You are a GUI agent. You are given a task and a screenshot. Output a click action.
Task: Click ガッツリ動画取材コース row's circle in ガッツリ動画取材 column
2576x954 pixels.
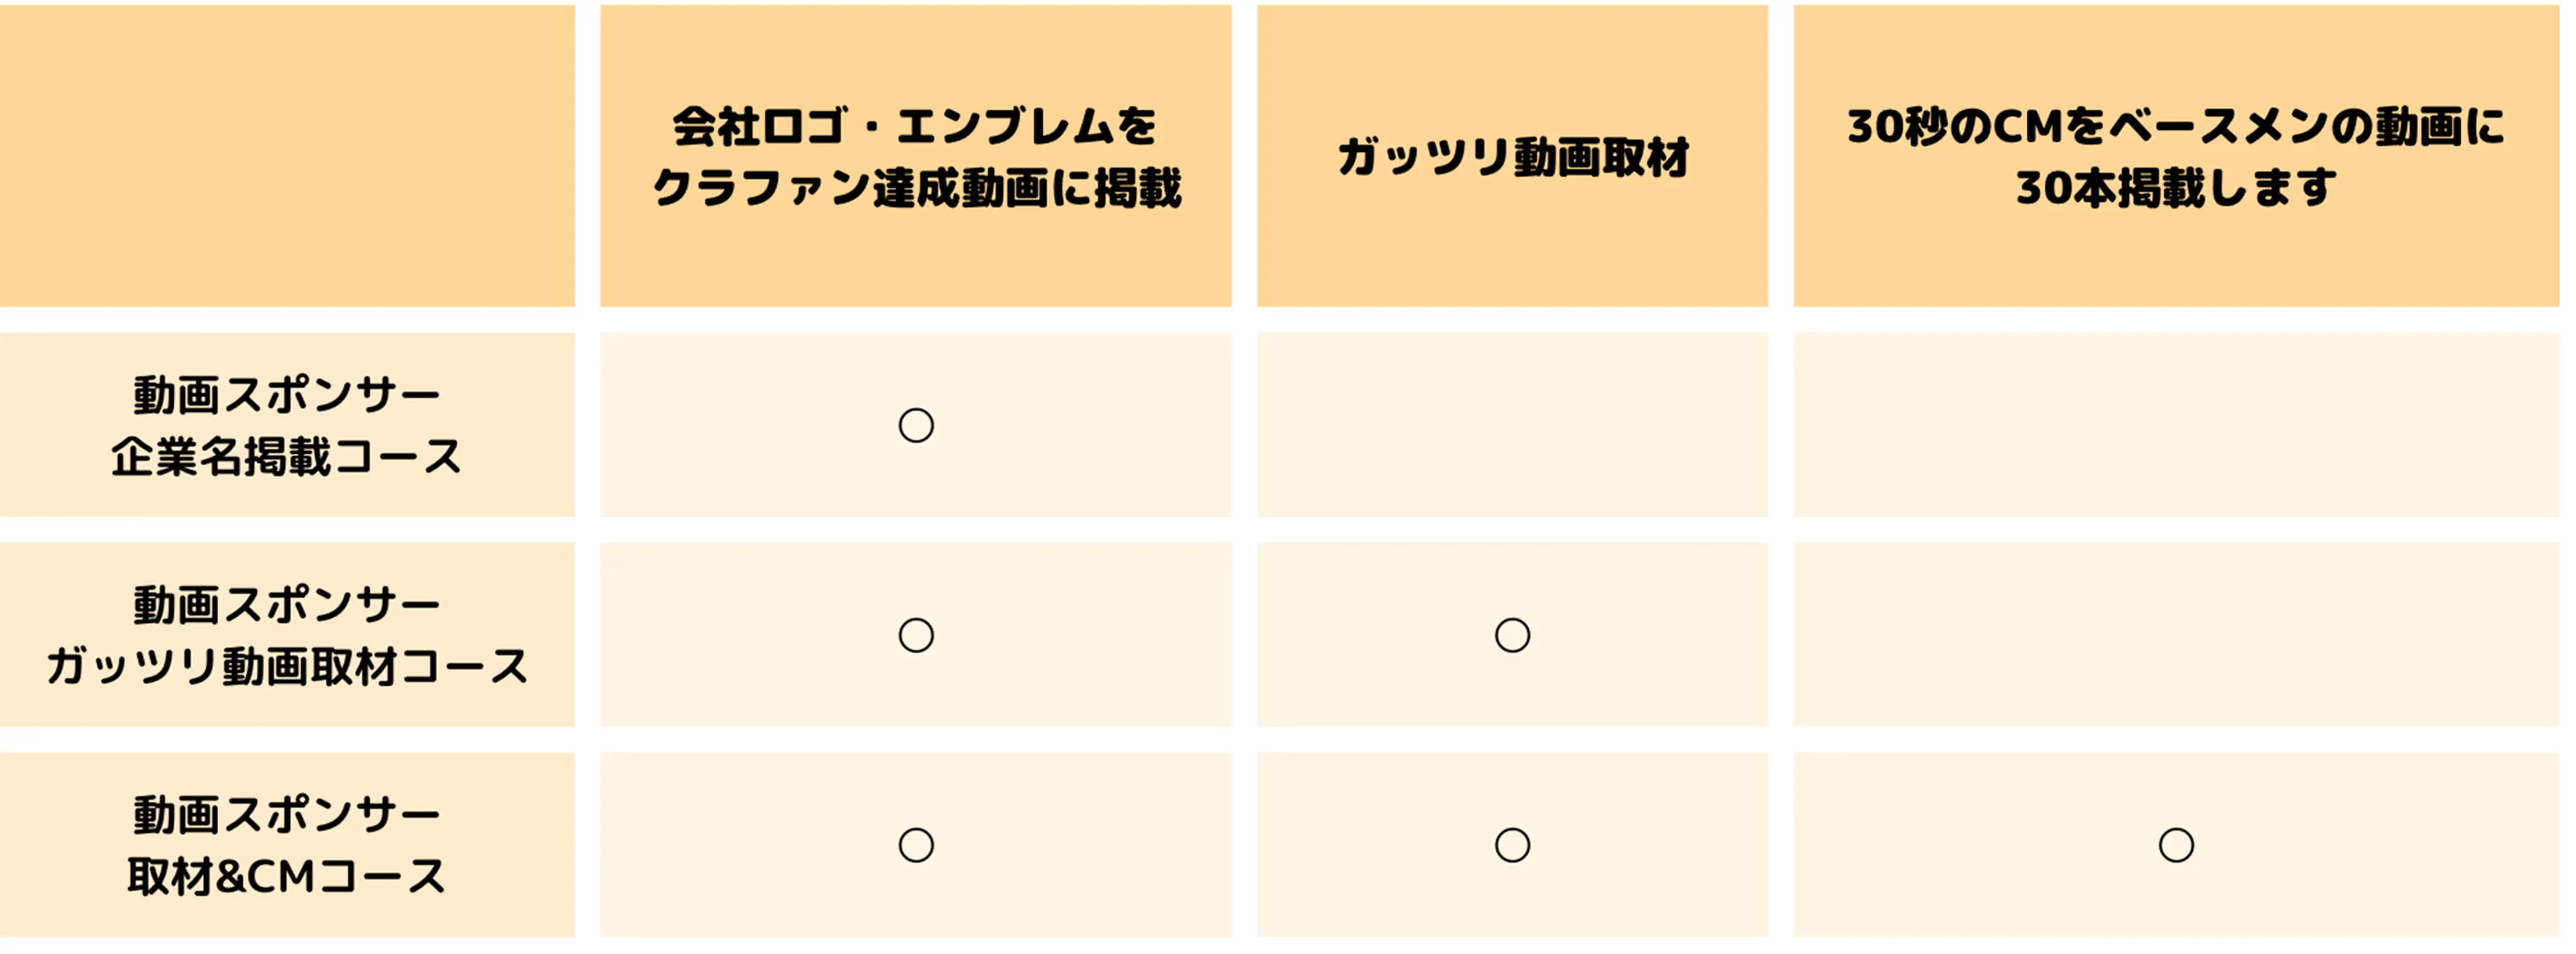1512,635
